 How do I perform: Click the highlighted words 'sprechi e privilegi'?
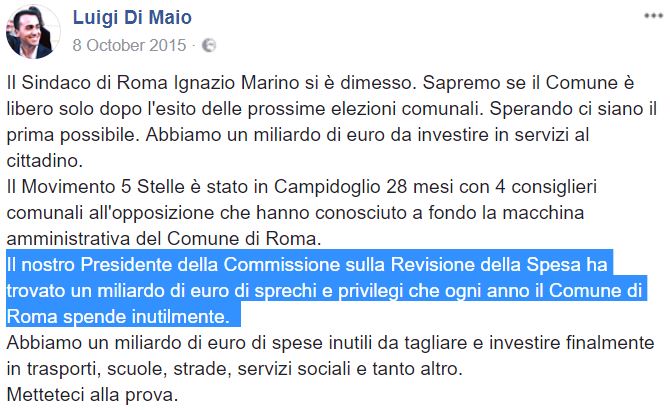coord(329,291)
